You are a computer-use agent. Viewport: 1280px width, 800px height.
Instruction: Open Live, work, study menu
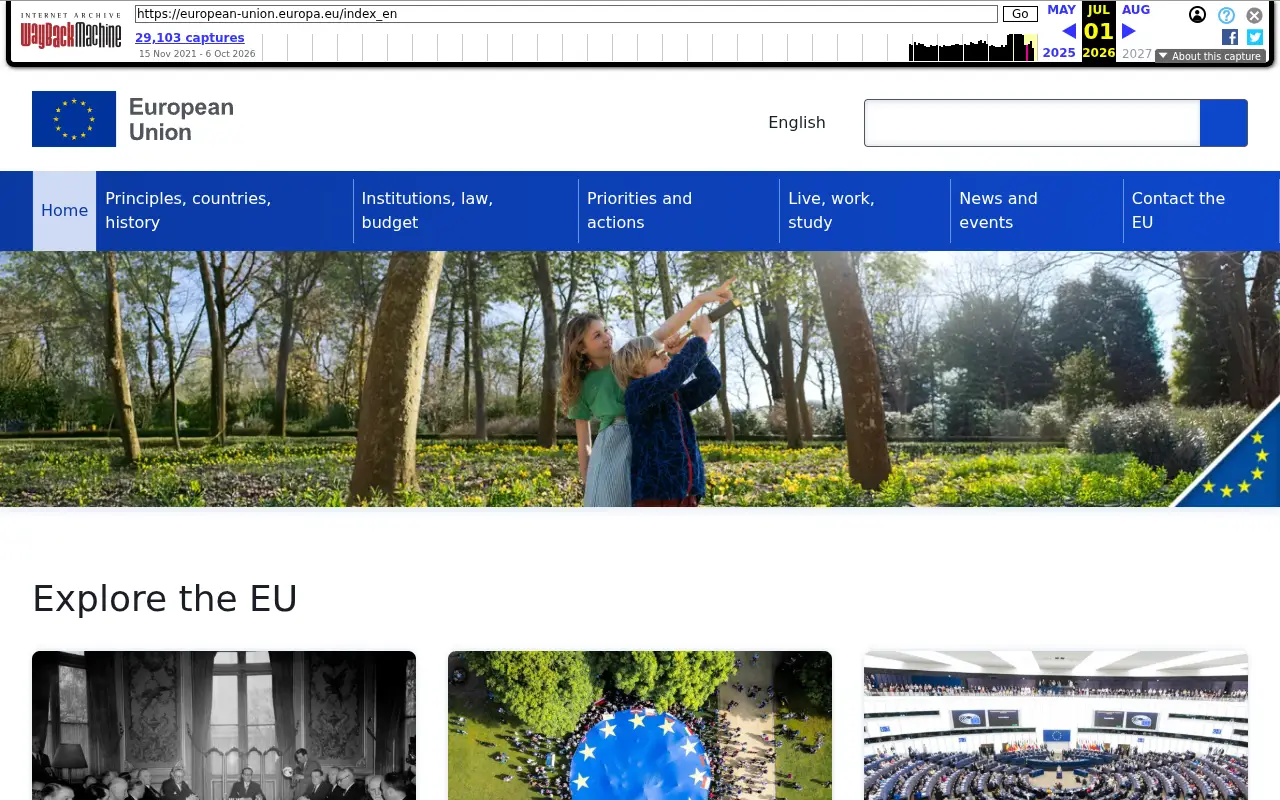pyautogui.click(x=865, y=211)
